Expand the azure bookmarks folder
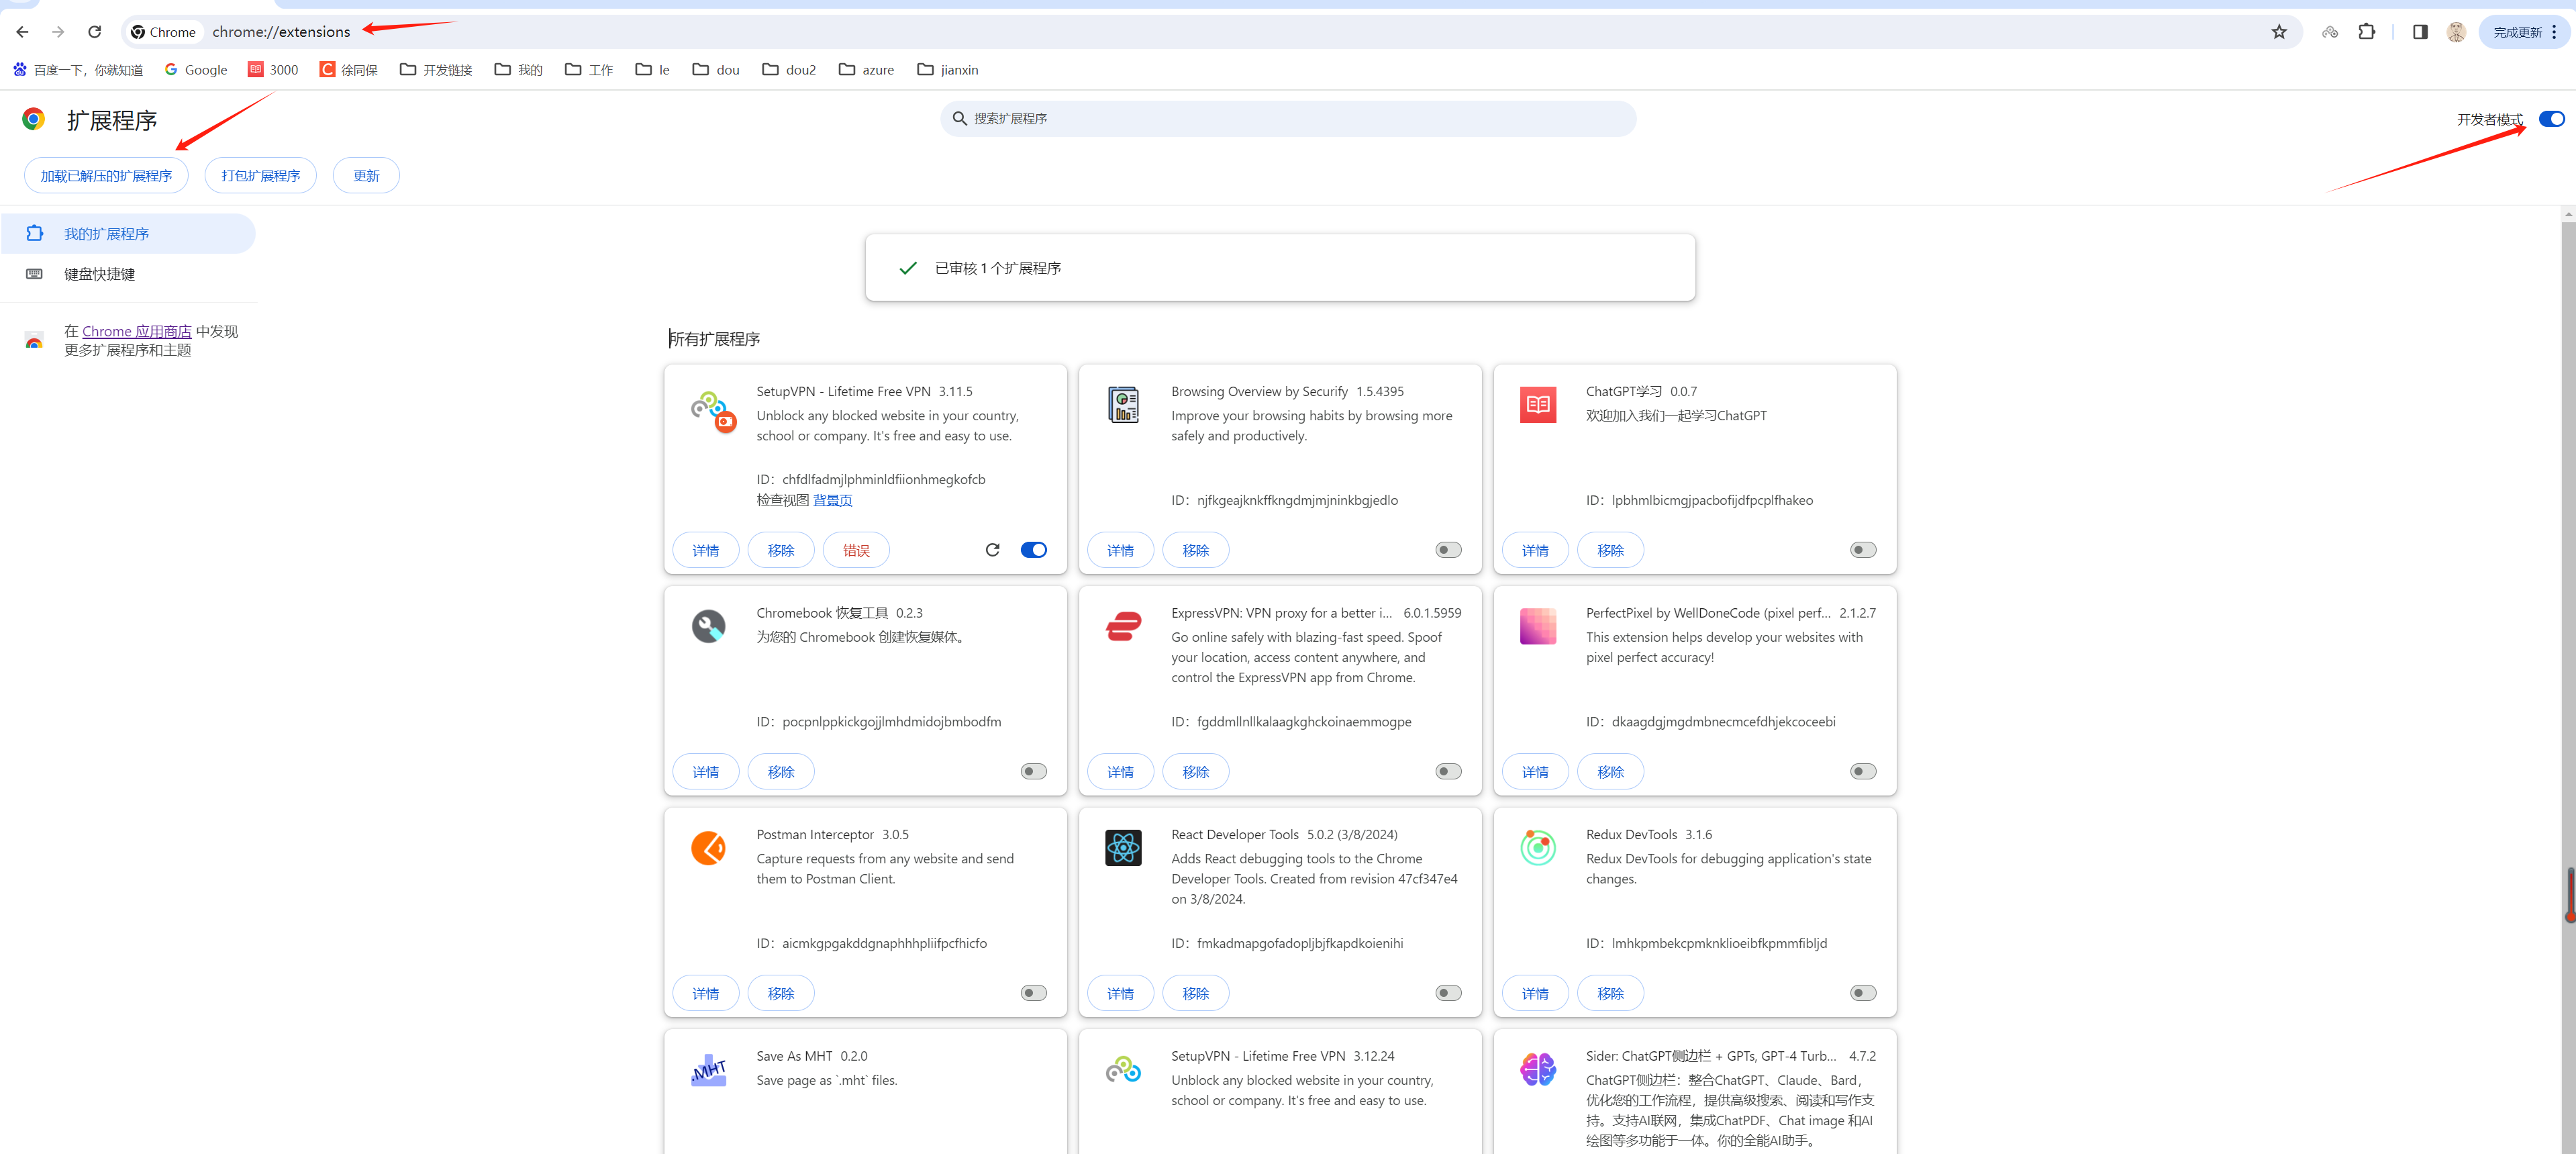The image size is (2576, 1154). click(866, 70)
